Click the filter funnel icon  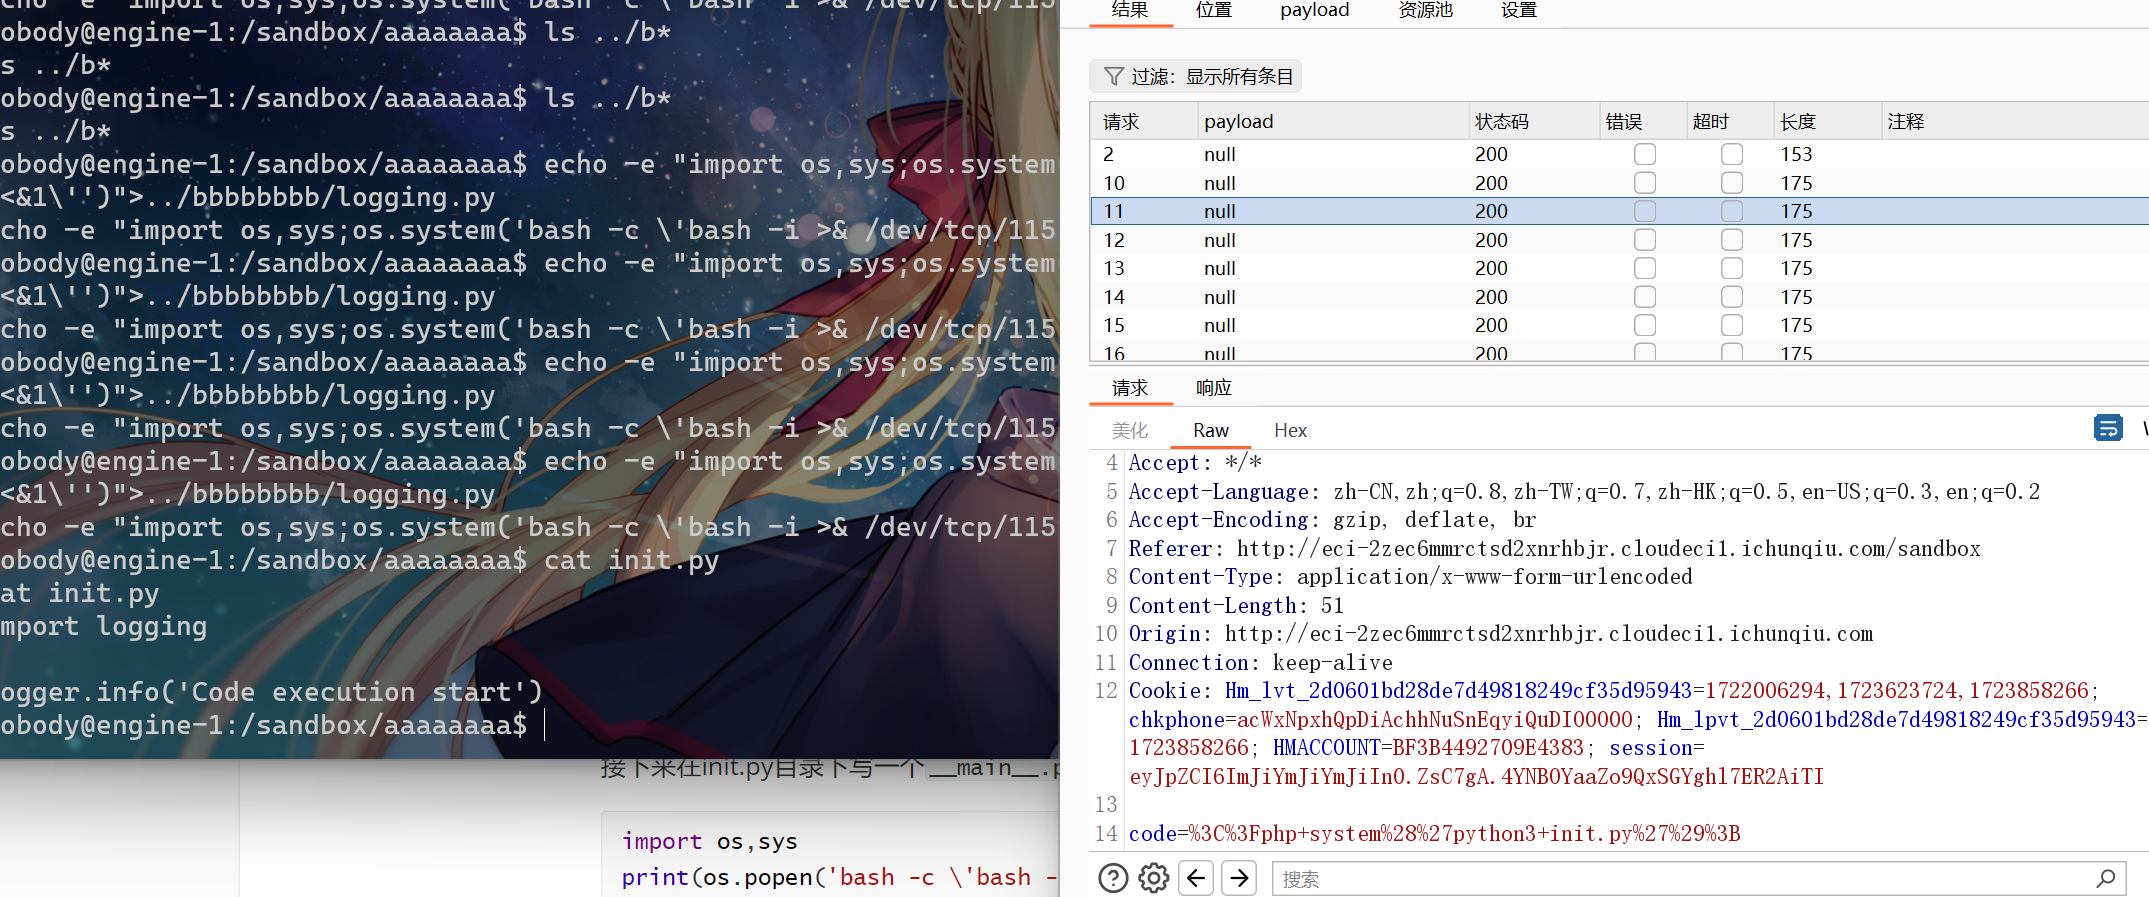[x=1113, y=77]
